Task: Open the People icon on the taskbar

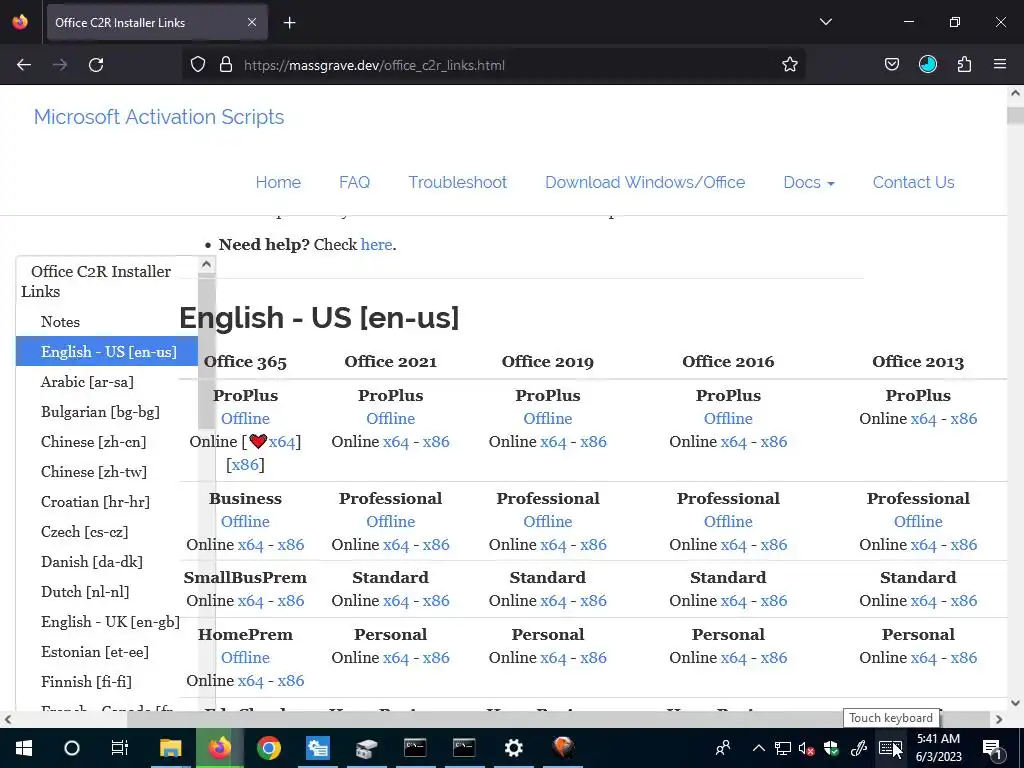Action: click(722, 748)
